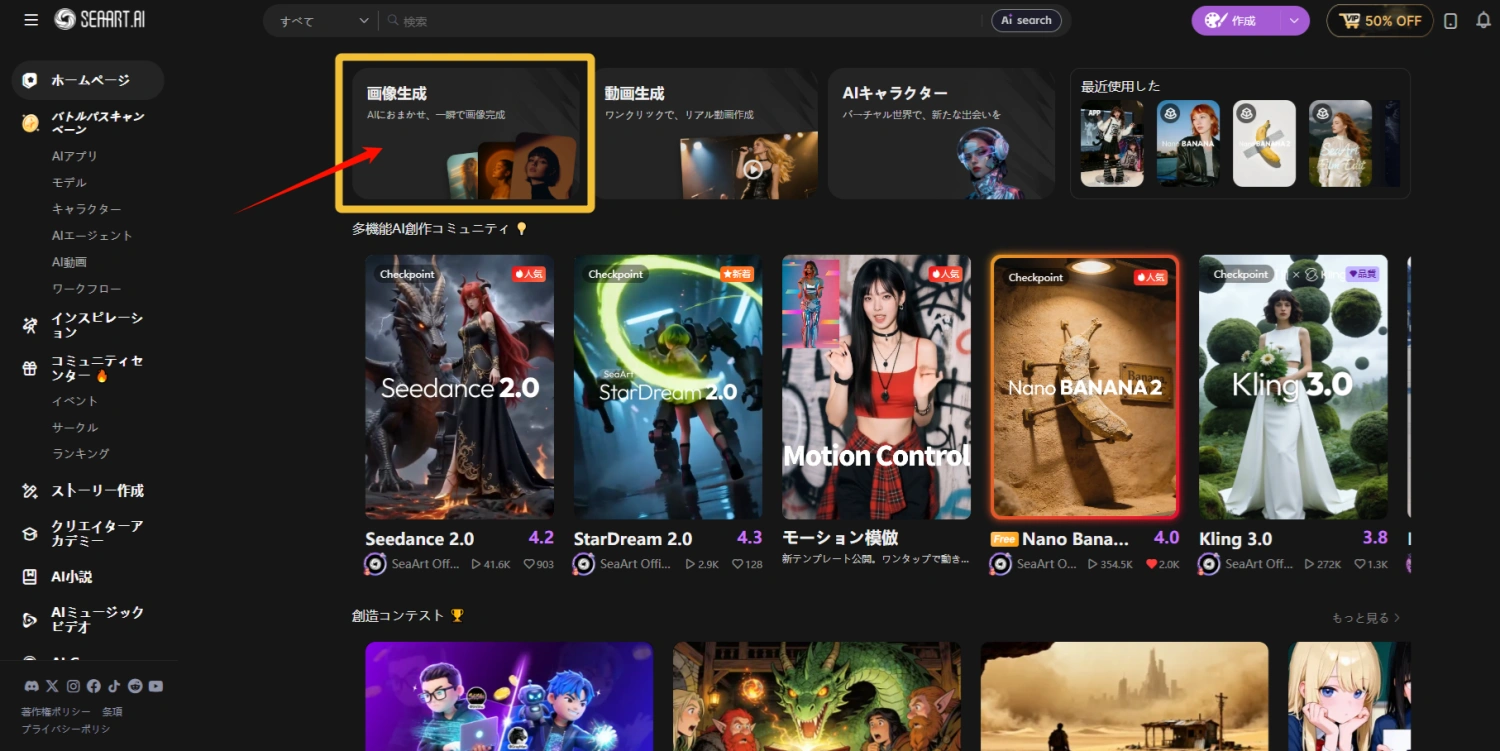Open the Motion Control template card
Image resolution: width=1500 pixels, height=751 pixels.
(x=876, y=387)
